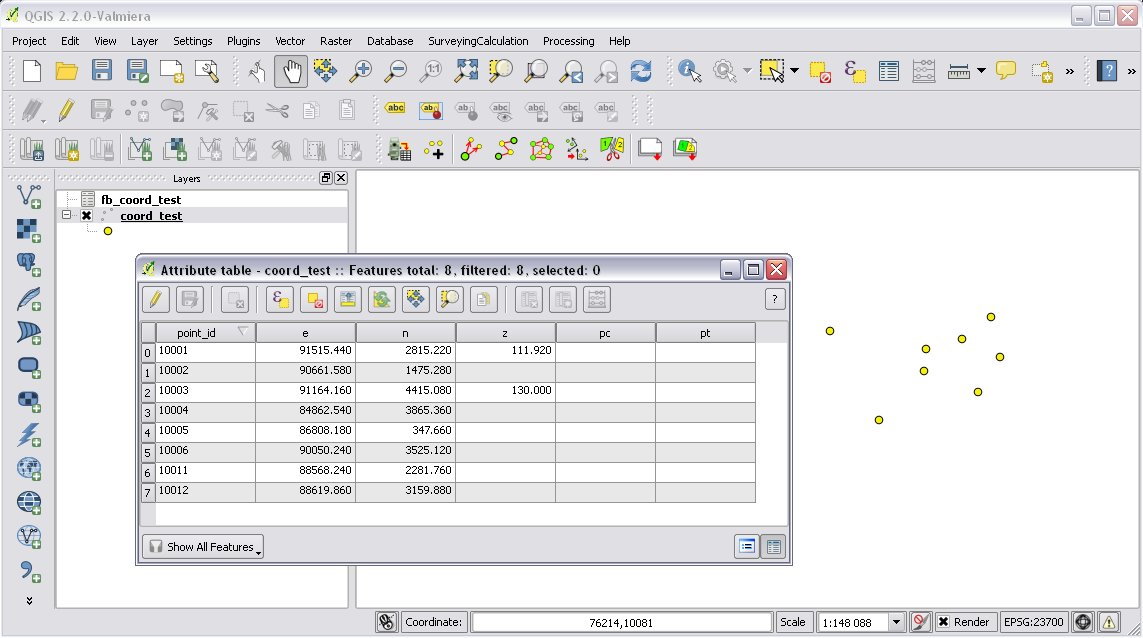Click Open Field Calculator in attribute table

pyautogui.click(x=597, y=299)
